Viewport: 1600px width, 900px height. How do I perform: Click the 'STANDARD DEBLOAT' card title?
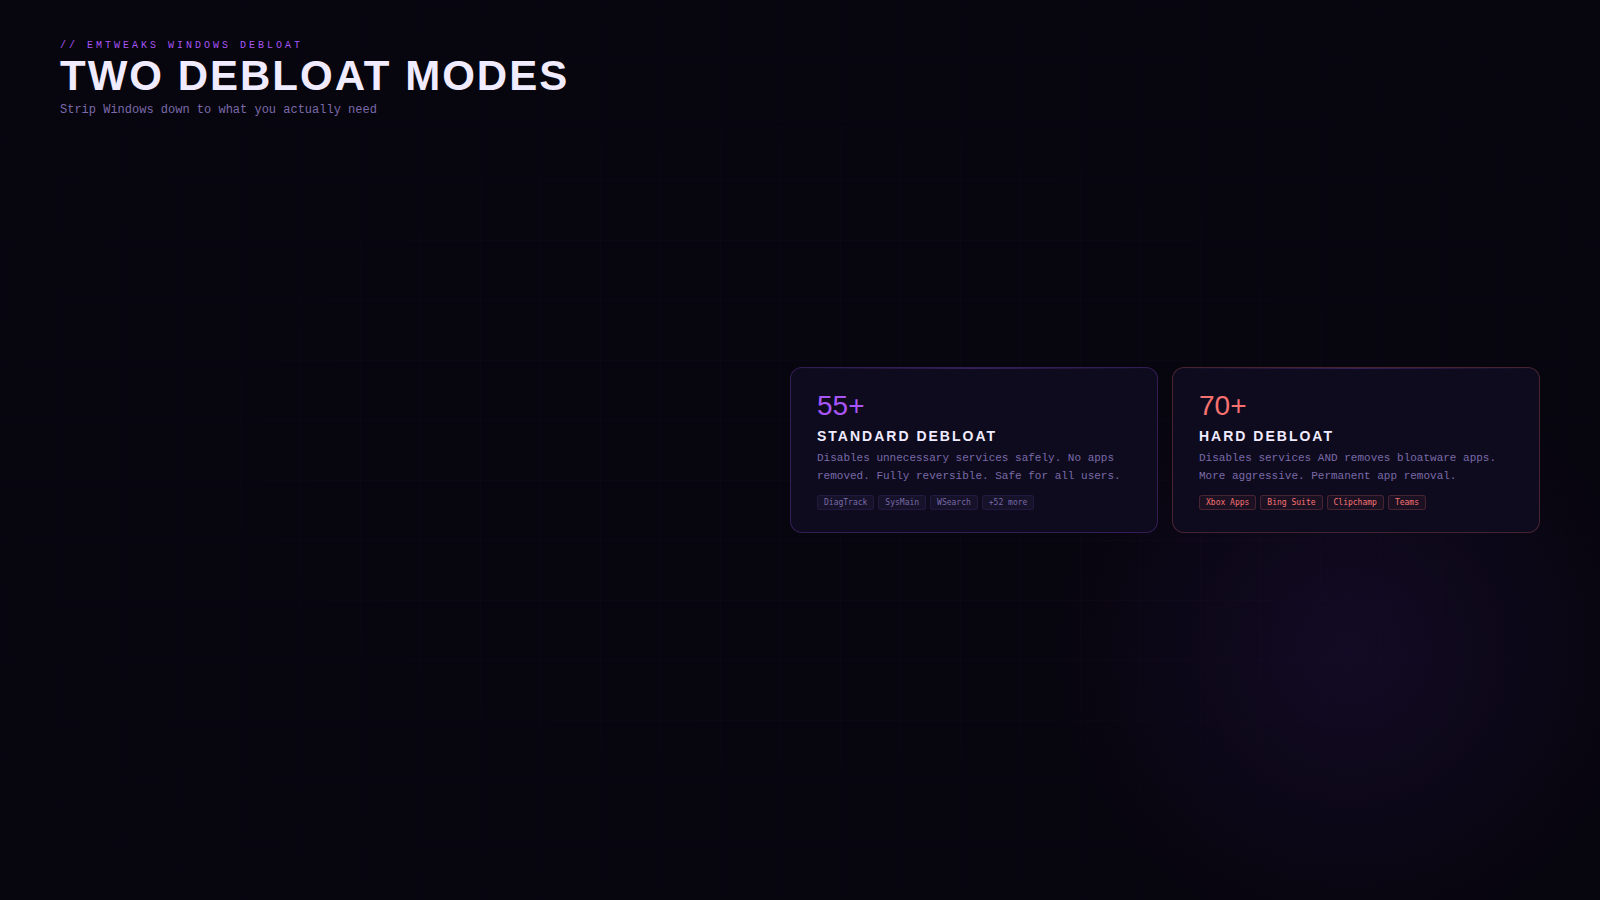click(x=907, y=436)
